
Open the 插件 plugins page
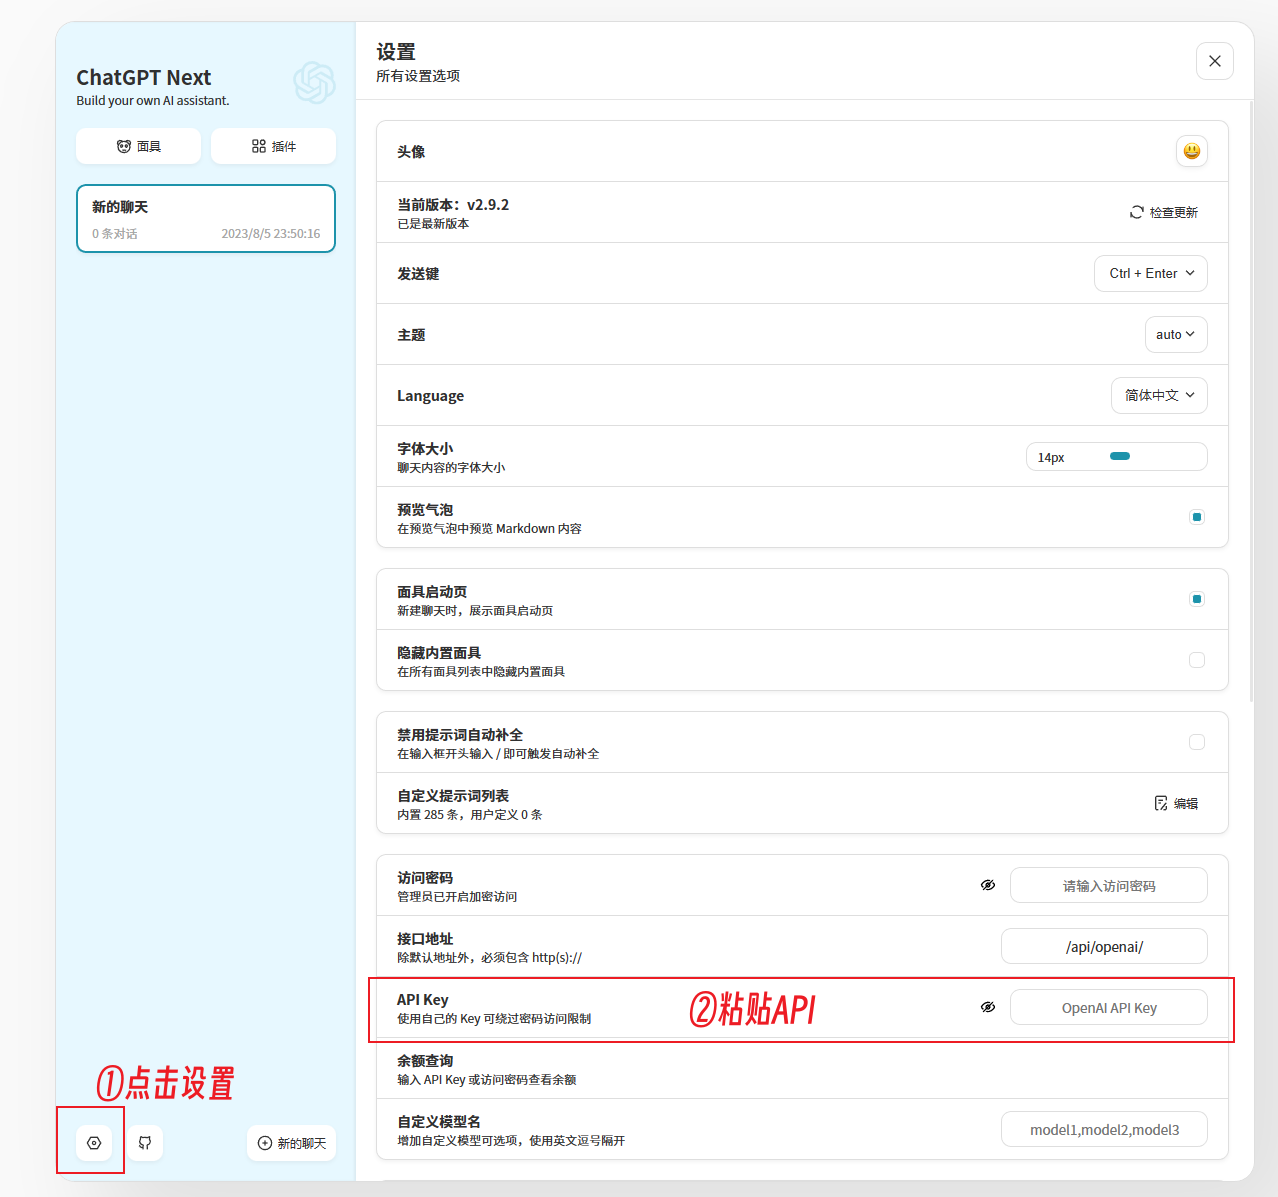(x=273, y=146)
